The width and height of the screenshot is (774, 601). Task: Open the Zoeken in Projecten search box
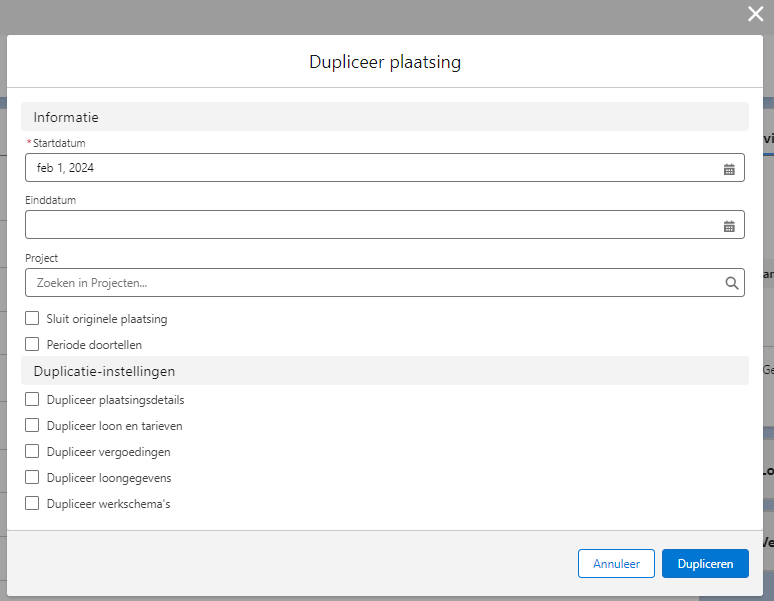click(370, 283)
